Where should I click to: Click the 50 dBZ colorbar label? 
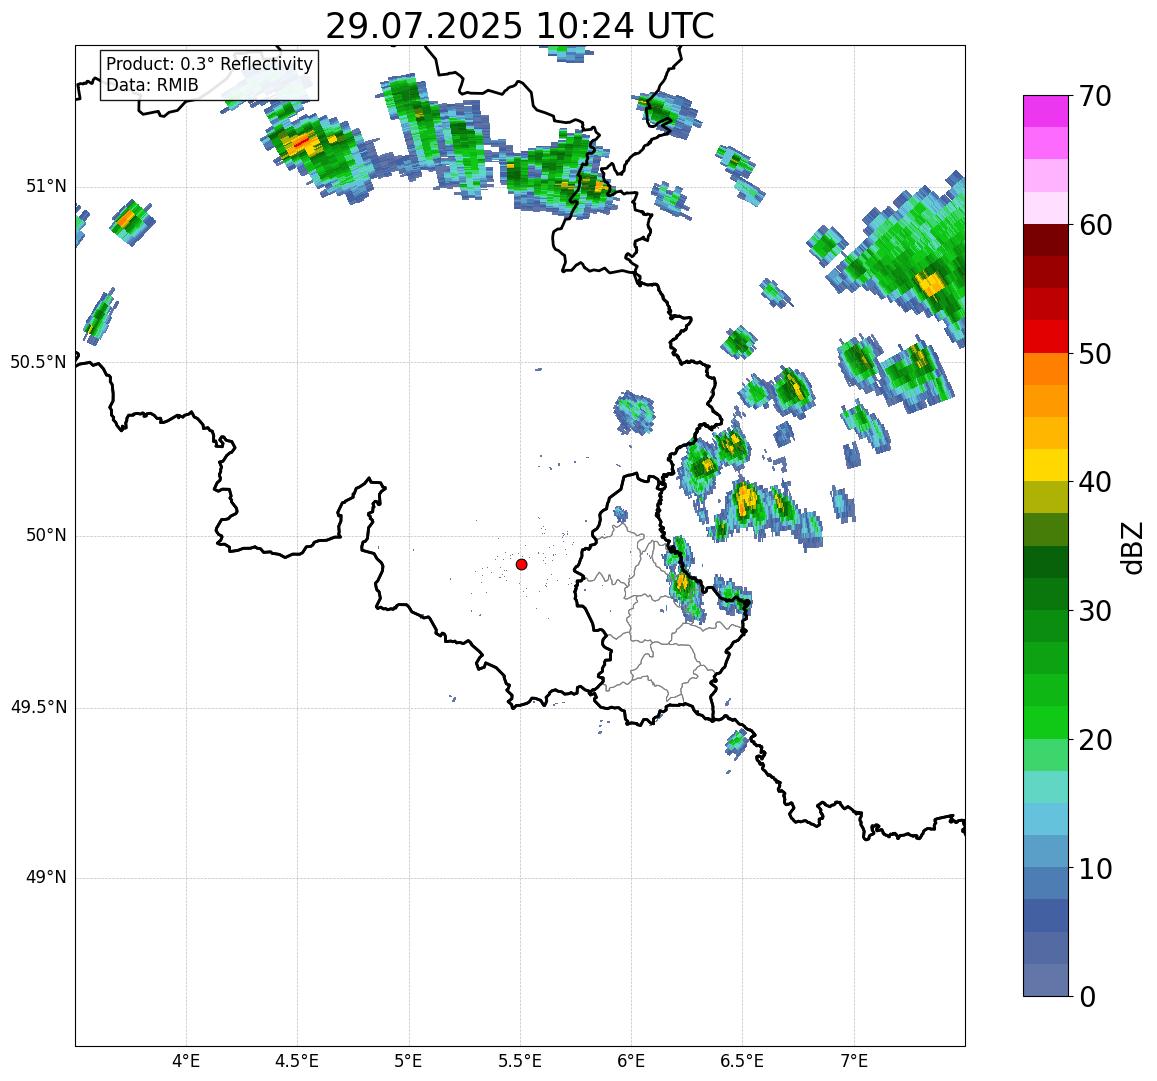[1096, 353]
